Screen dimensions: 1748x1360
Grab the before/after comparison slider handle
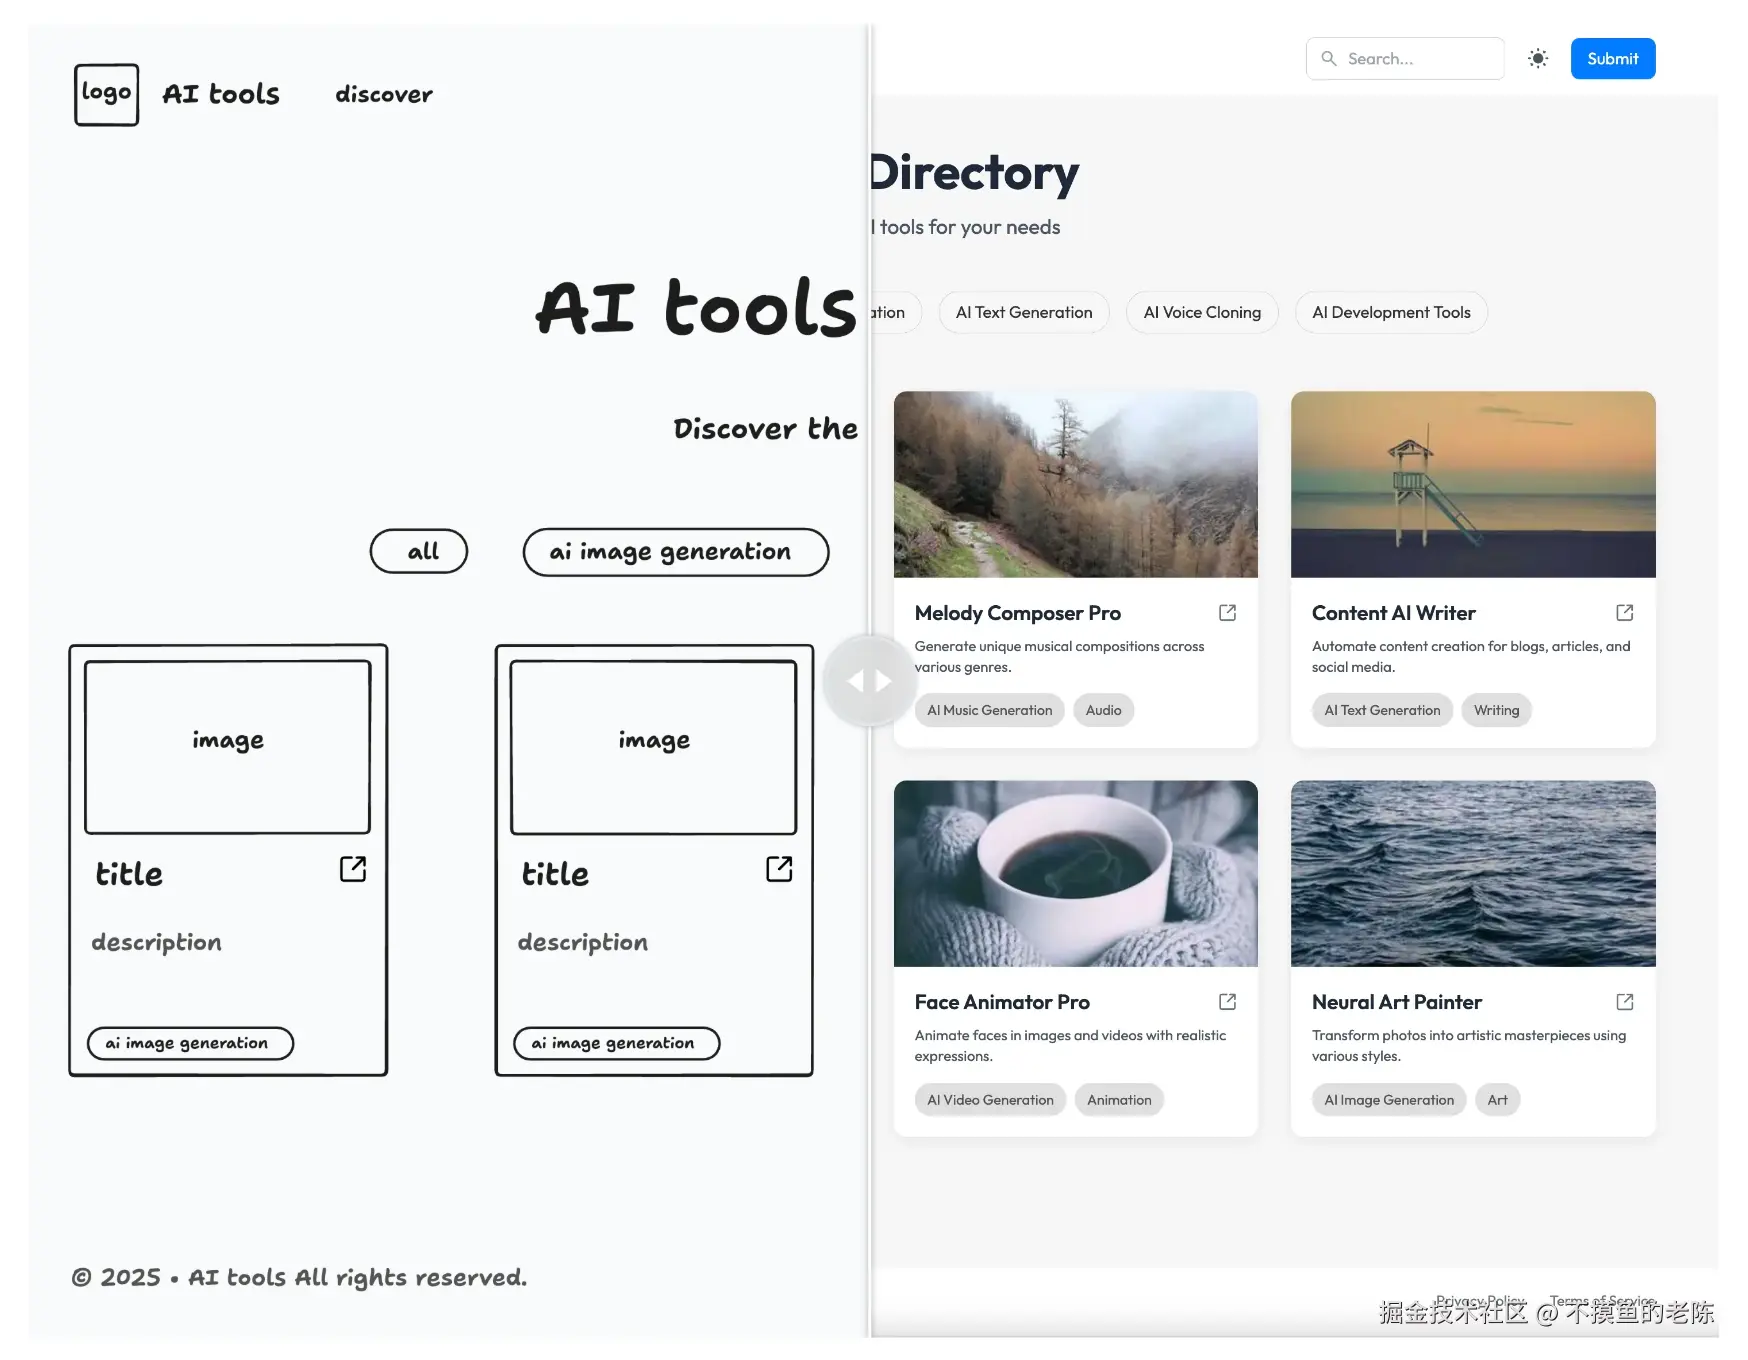[x=870, y=681]
